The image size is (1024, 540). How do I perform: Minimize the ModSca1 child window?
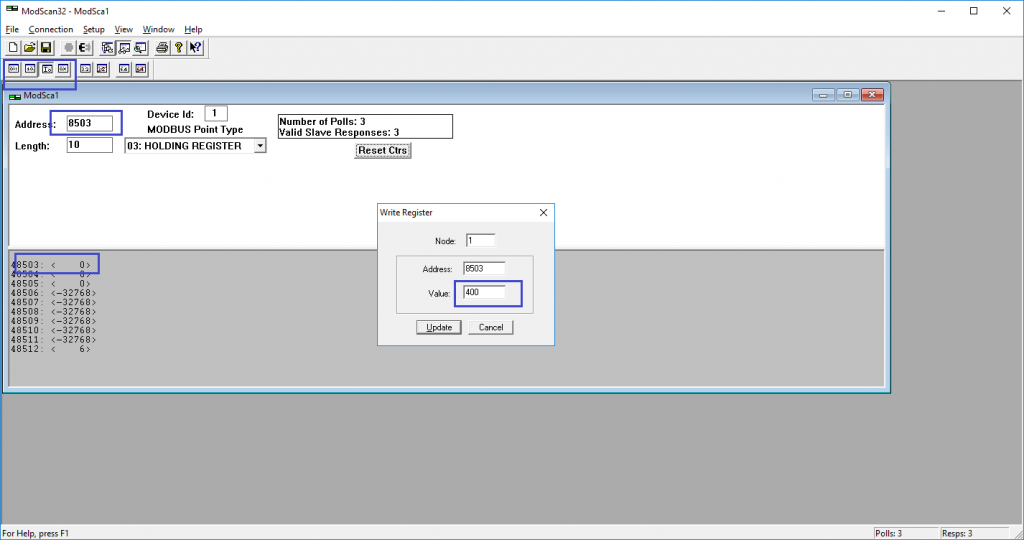(x=823, y=95)
